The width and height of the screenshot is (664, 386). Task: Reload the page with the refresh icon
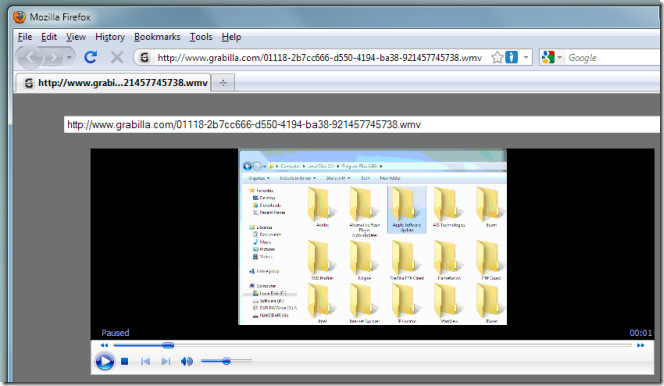[91, 57]
